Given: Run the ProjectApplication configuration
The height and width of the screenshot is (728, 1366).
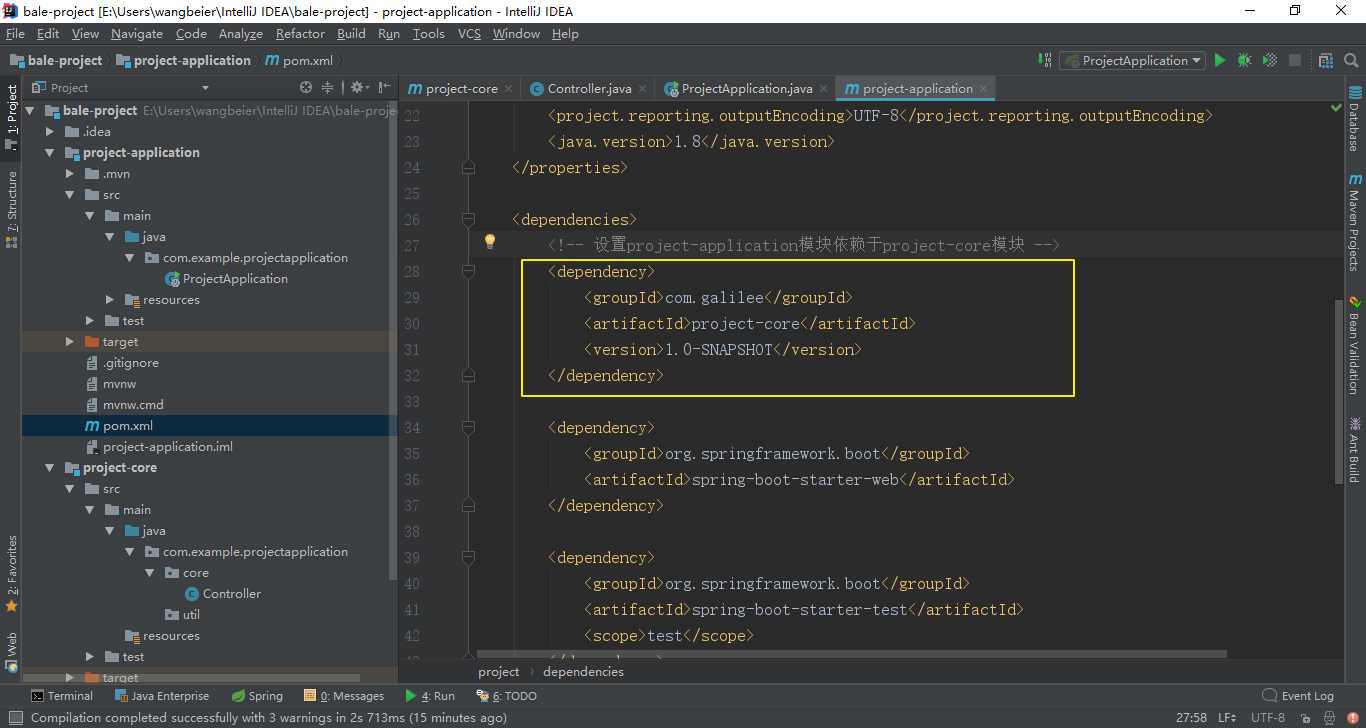Looking at the screenshot, I should click(1219, 60).
